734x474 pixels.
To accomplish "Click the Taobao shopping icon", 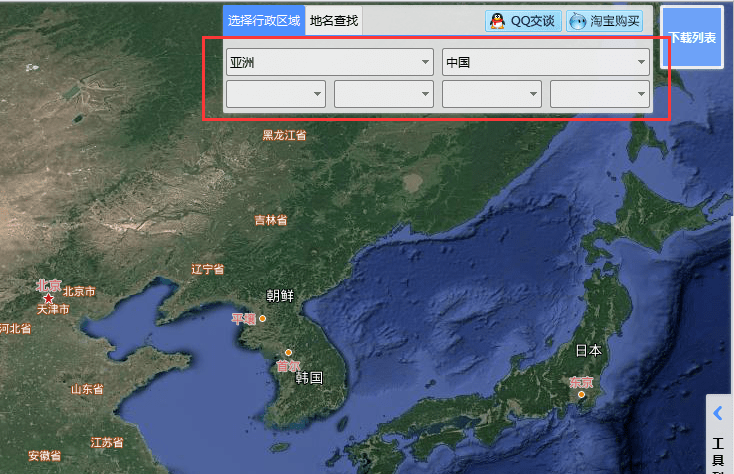I will [578, 21].
